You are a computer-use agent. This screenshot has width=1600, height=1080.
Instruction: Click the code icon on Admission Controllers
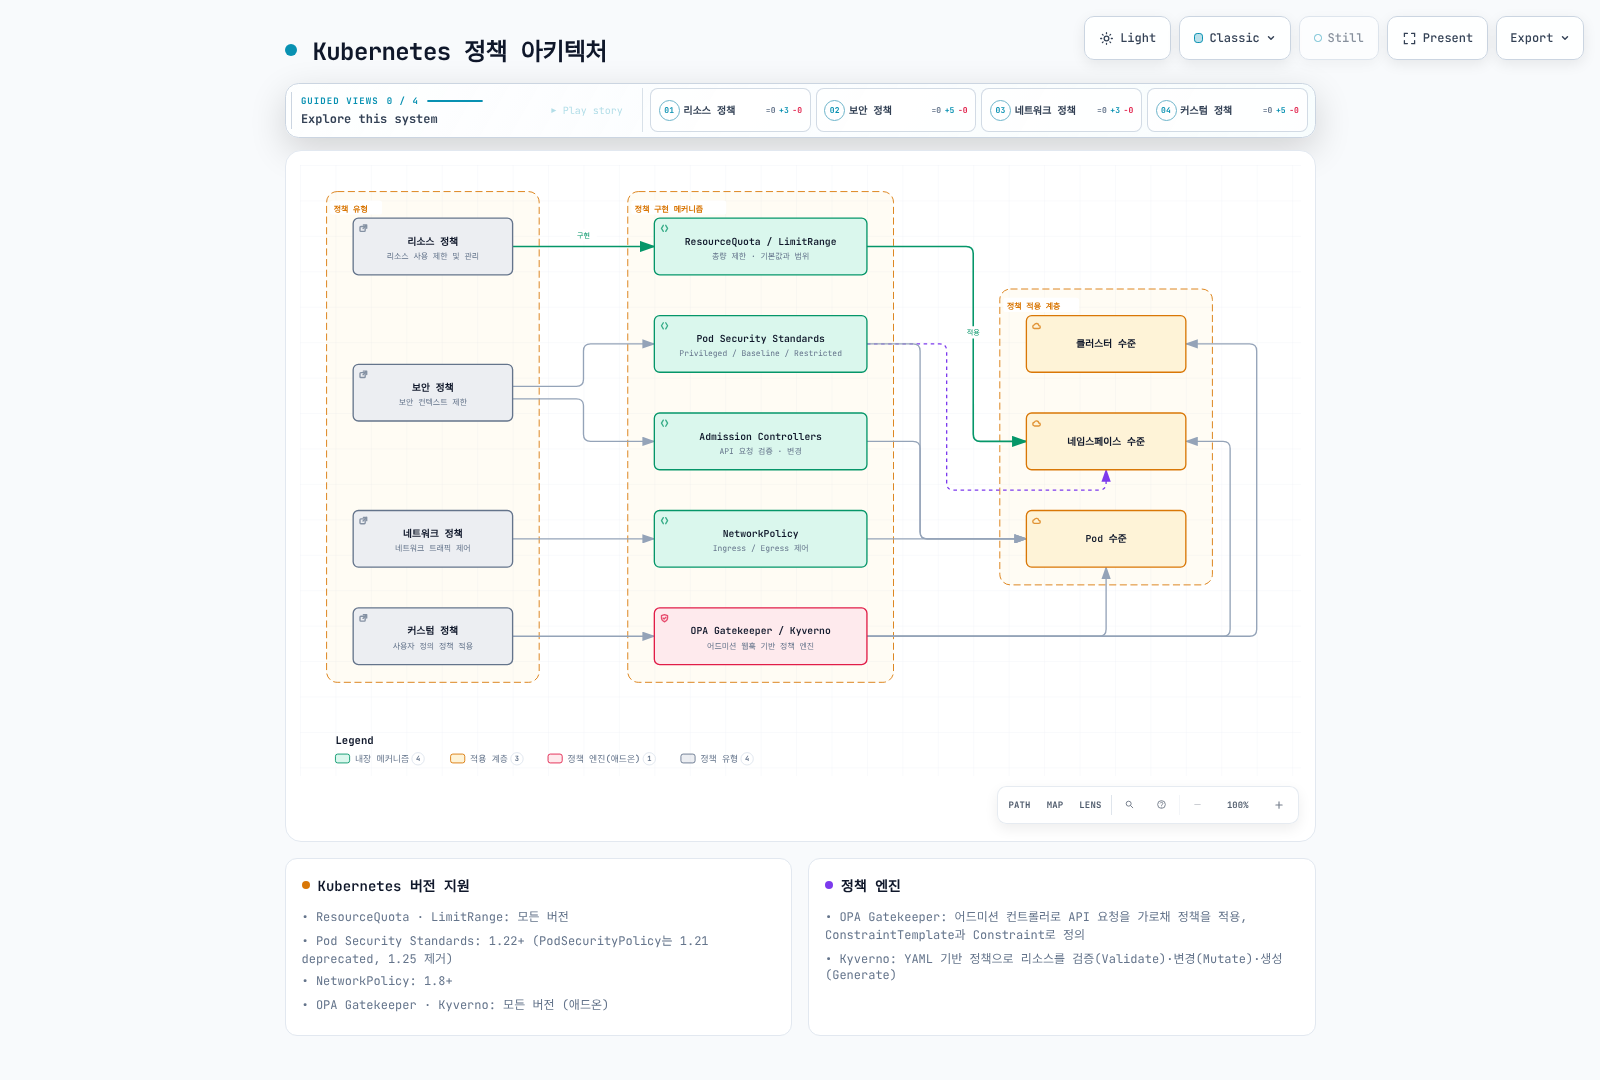coord(664,423)
